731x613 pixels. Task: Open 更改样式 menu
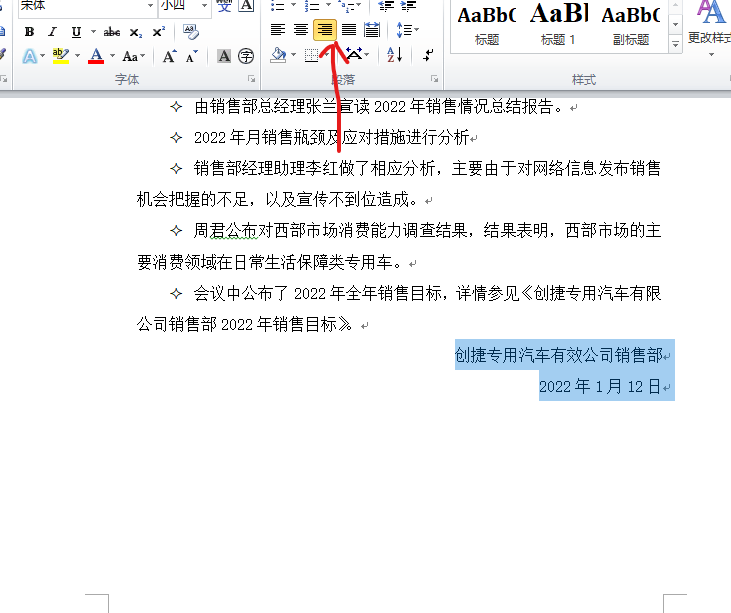711,28
